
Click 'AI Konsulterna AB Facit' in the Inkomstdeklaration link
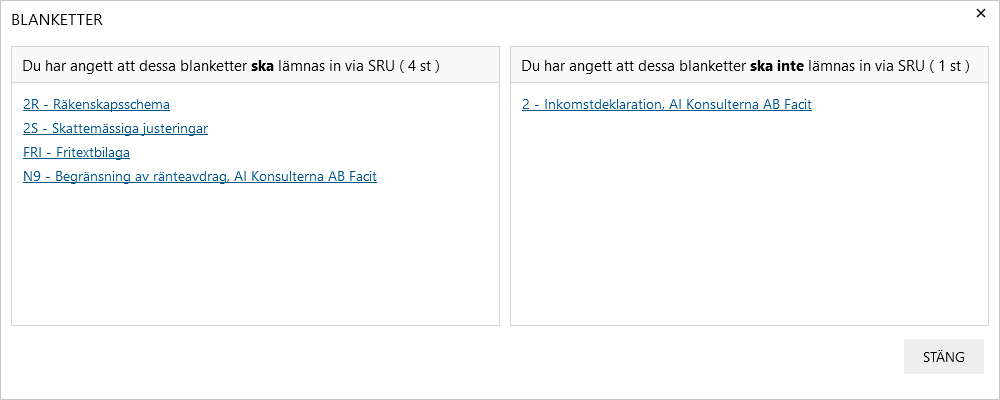[740, 104]
